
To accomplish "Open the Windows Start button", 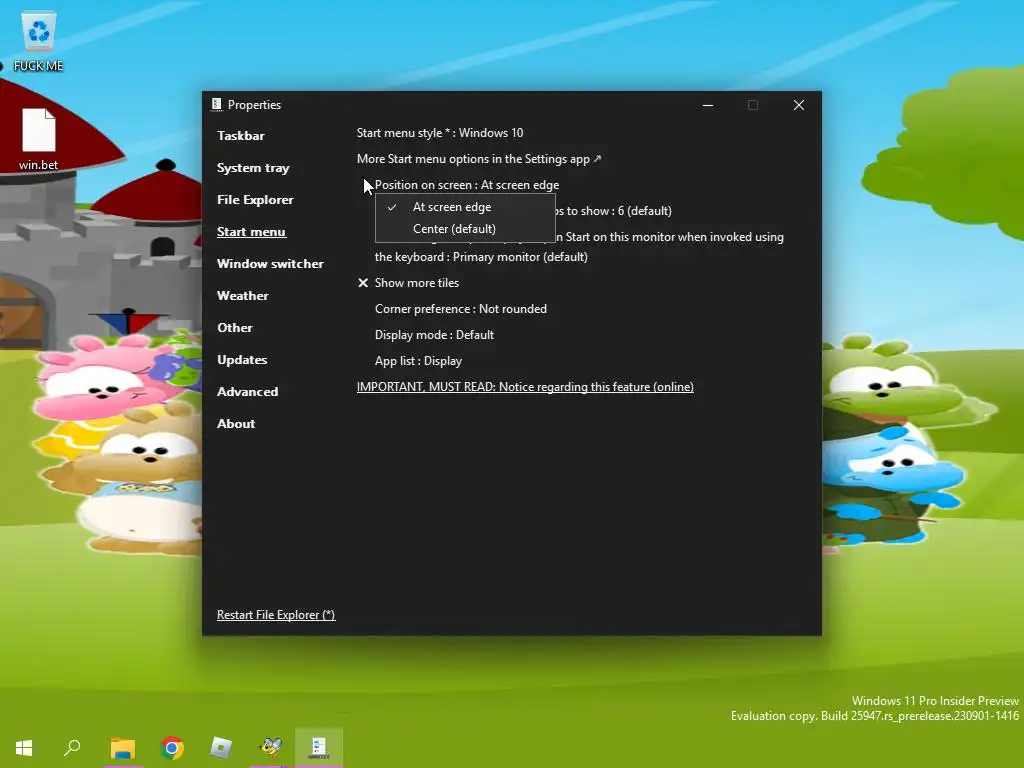I will [x=24, y=747].
